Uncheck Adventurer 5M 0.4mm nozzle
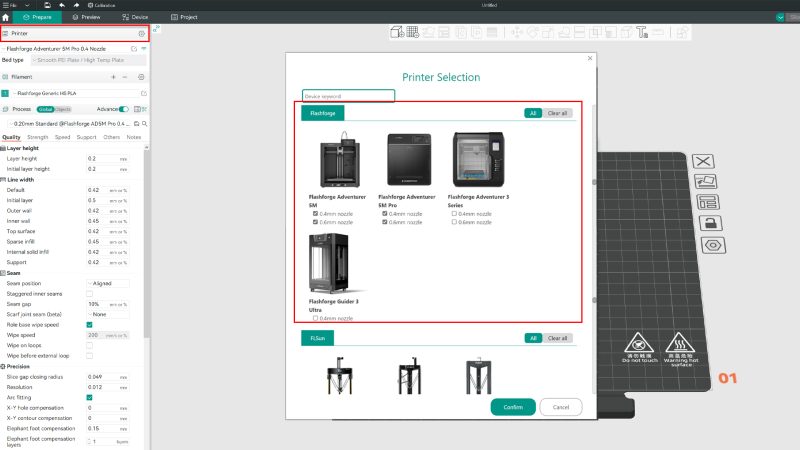The width and height of the screenshot is (800, 450). click(315, 214)
